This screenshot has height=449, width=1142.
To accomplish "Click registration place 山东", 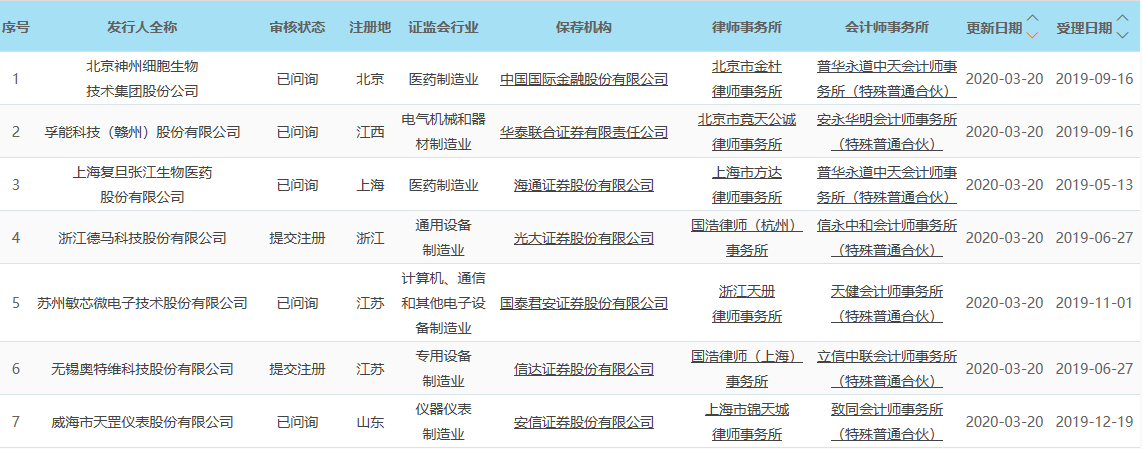I will [x=370, y=421].
